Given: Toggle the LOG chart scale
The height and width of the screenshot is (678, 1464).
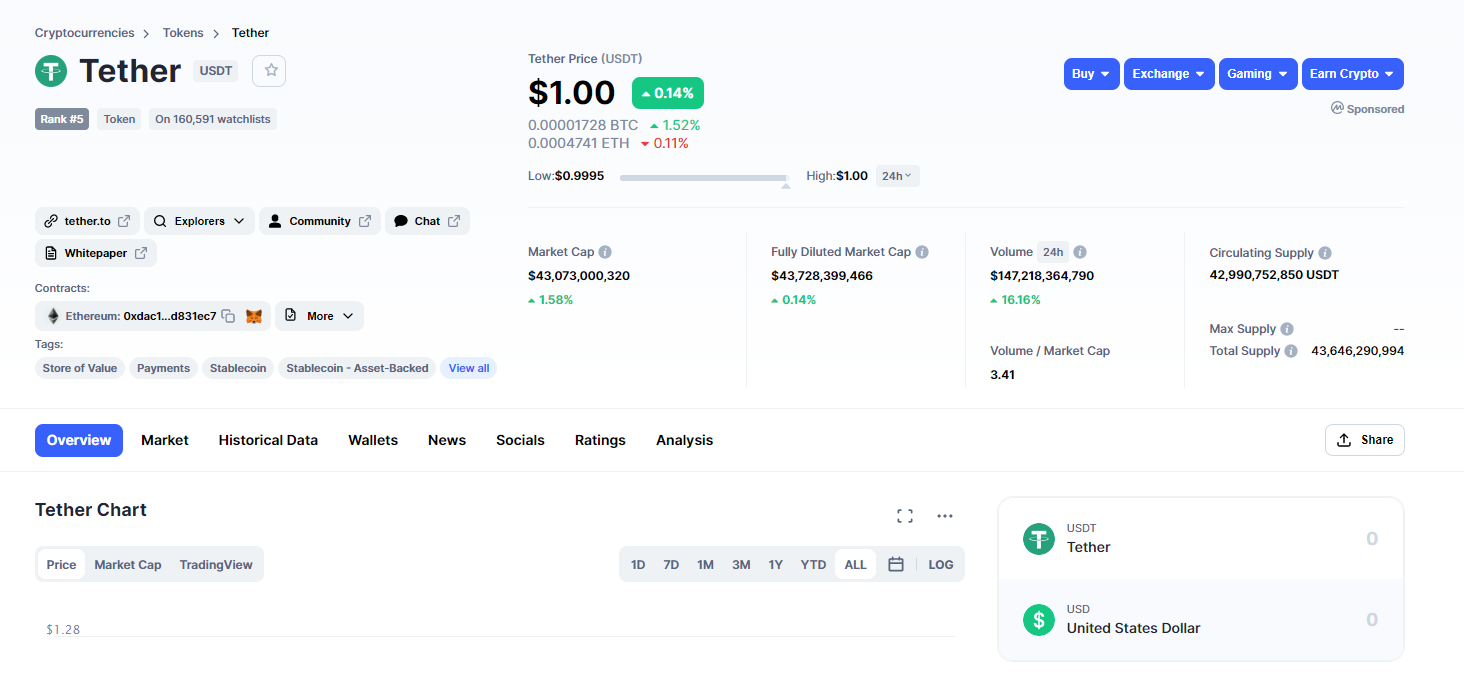Looking at the screenshot, I should click(x=941, y=564).
